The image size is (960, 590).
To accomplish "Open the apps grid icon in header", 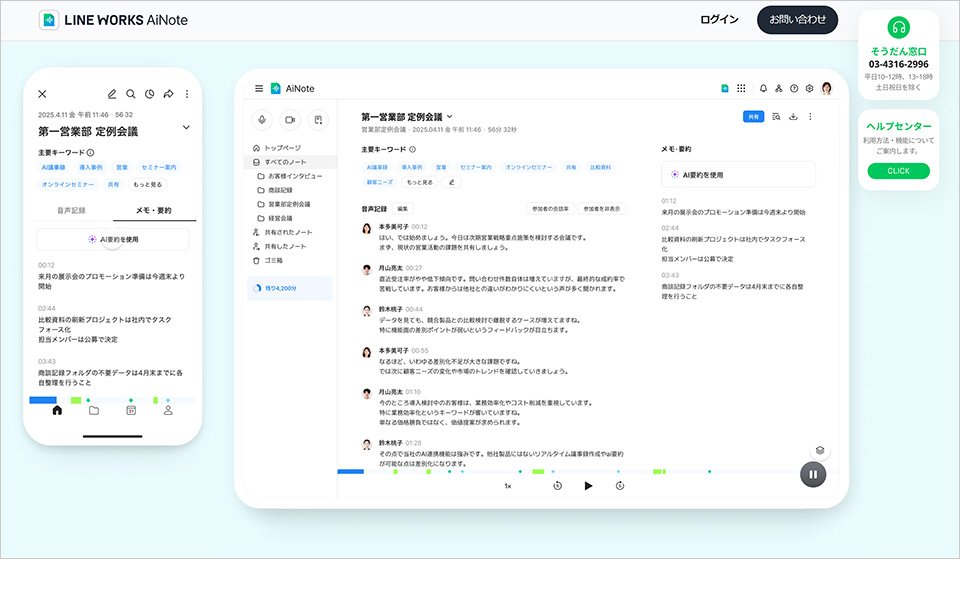I will [741, 88].
